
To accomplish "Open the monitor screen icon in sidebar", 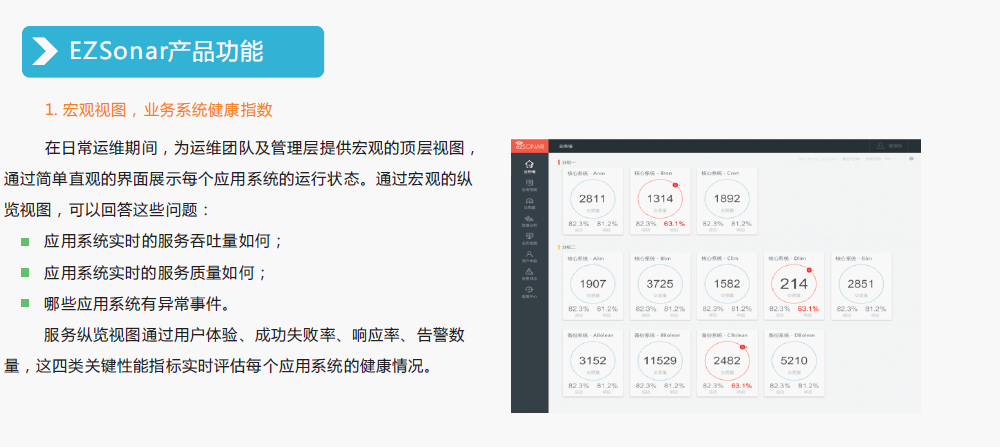I will coord(529,236).
